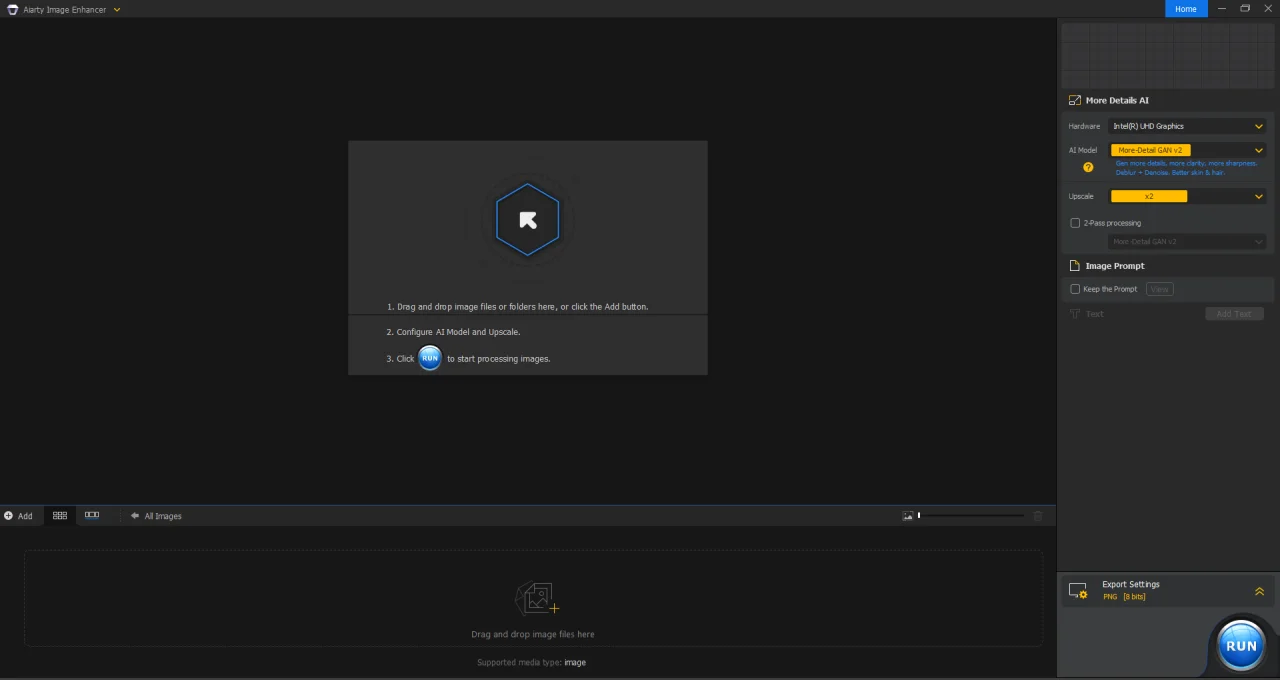Click the small blue RUN icon in instructions
This screenshot has height=680, width=1280.
point(430,358)
